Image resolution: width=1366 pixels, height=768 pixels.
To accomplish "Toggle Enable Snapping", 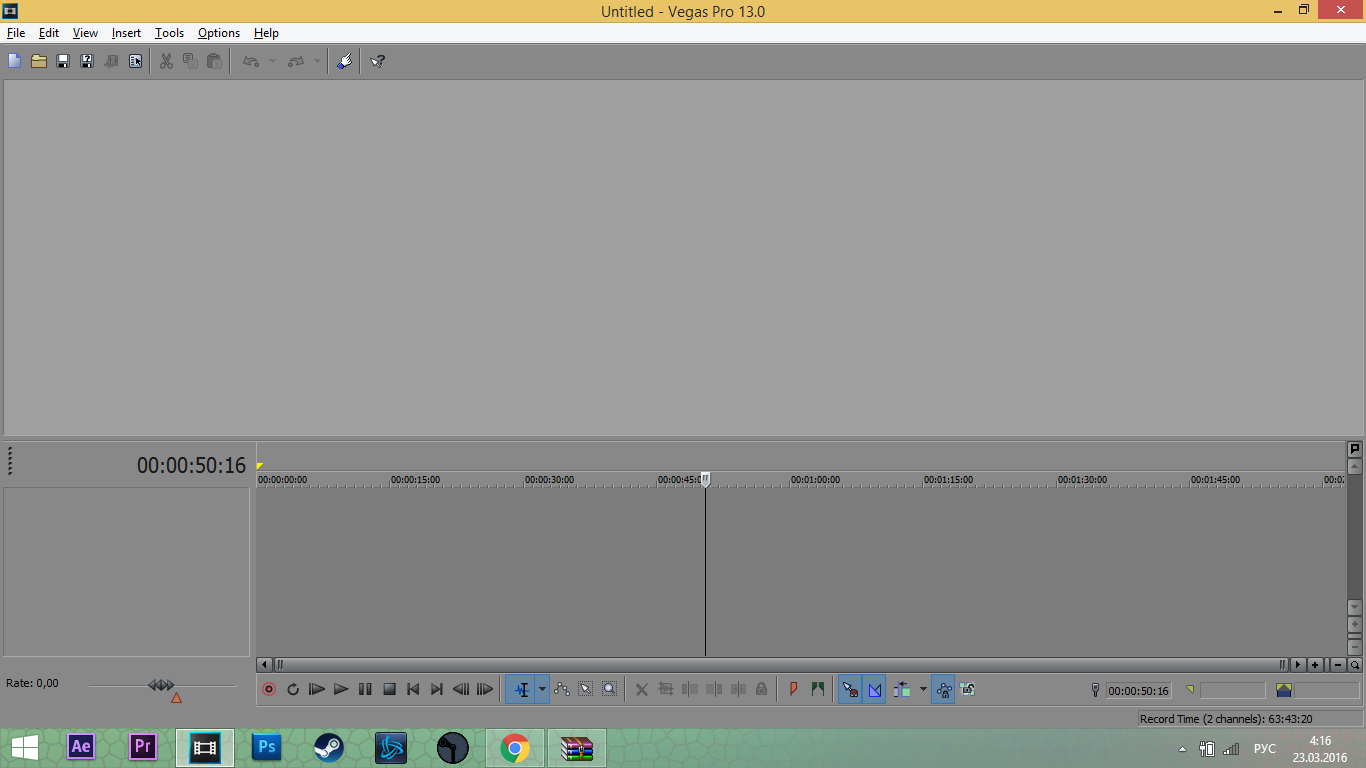I will [x=850, y=689].
